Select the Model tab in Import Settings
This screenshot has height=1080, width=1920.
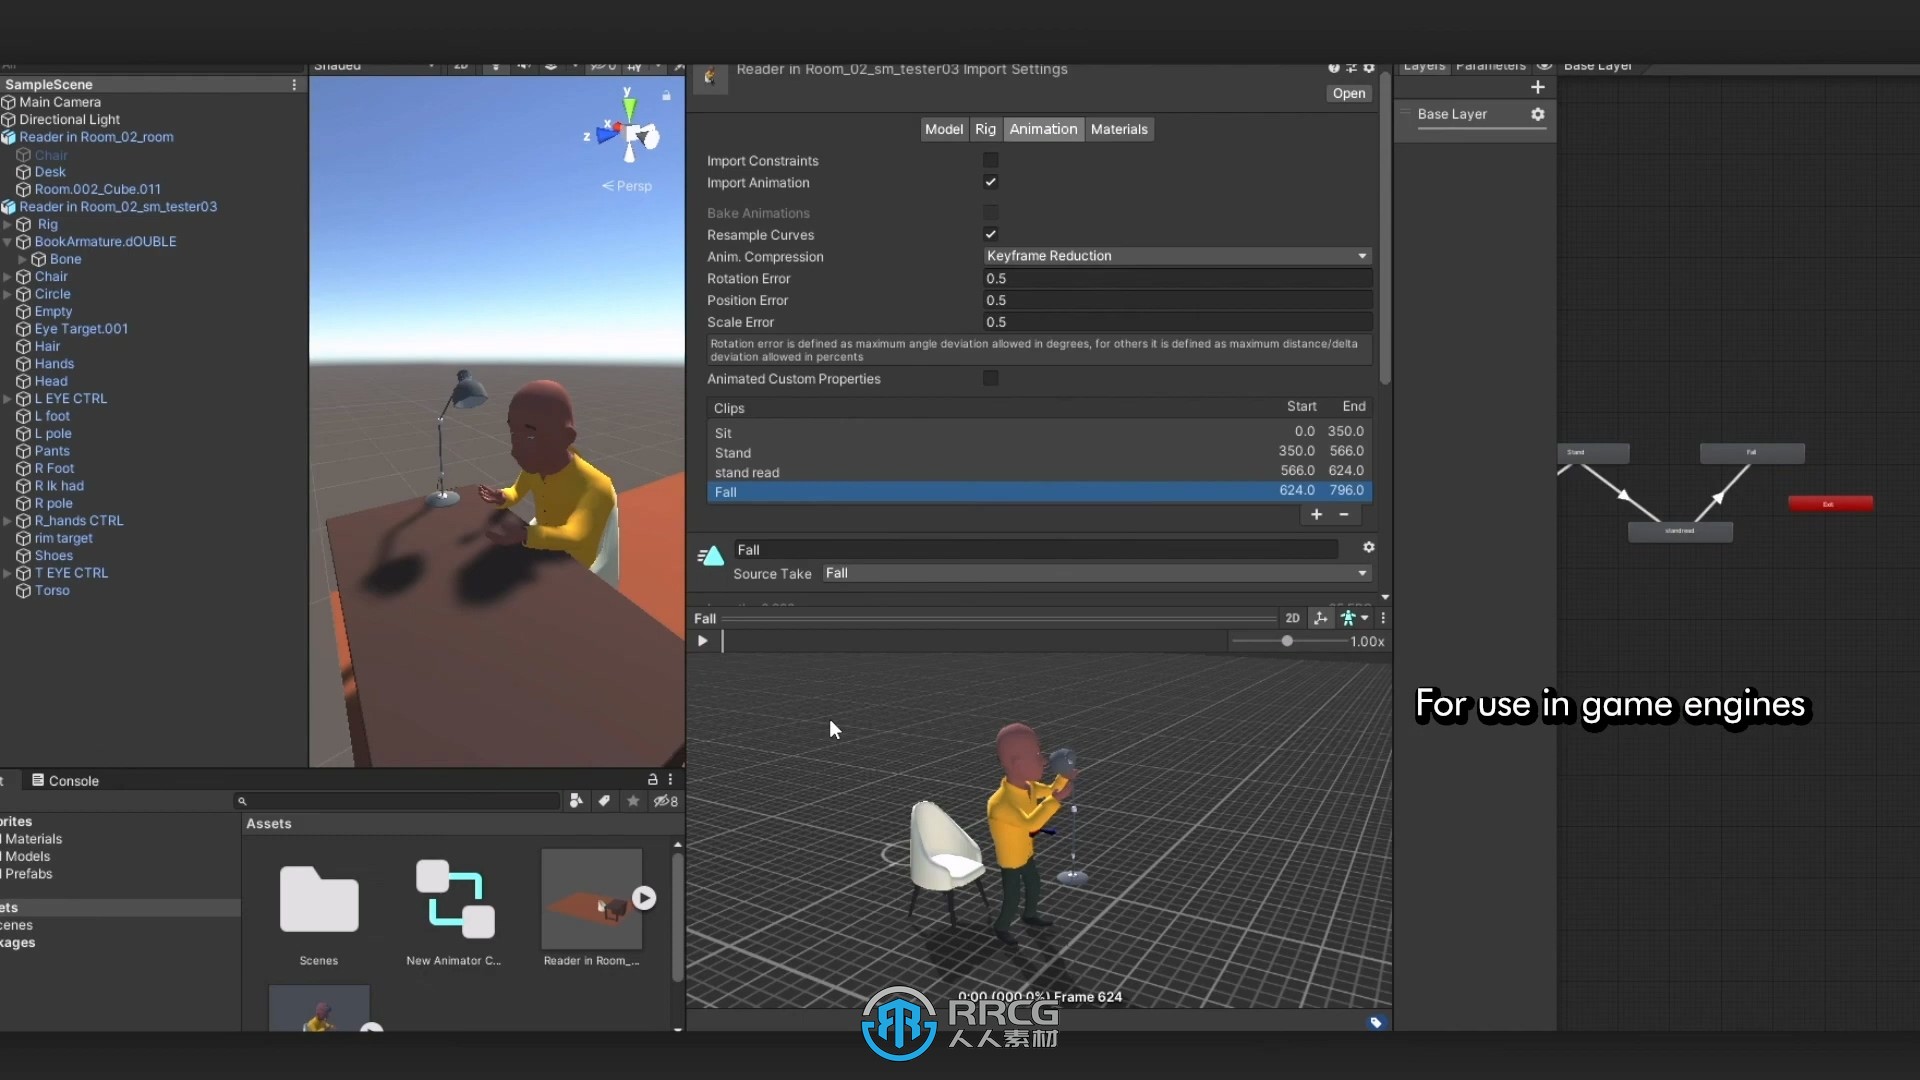(x=945, y=128)
